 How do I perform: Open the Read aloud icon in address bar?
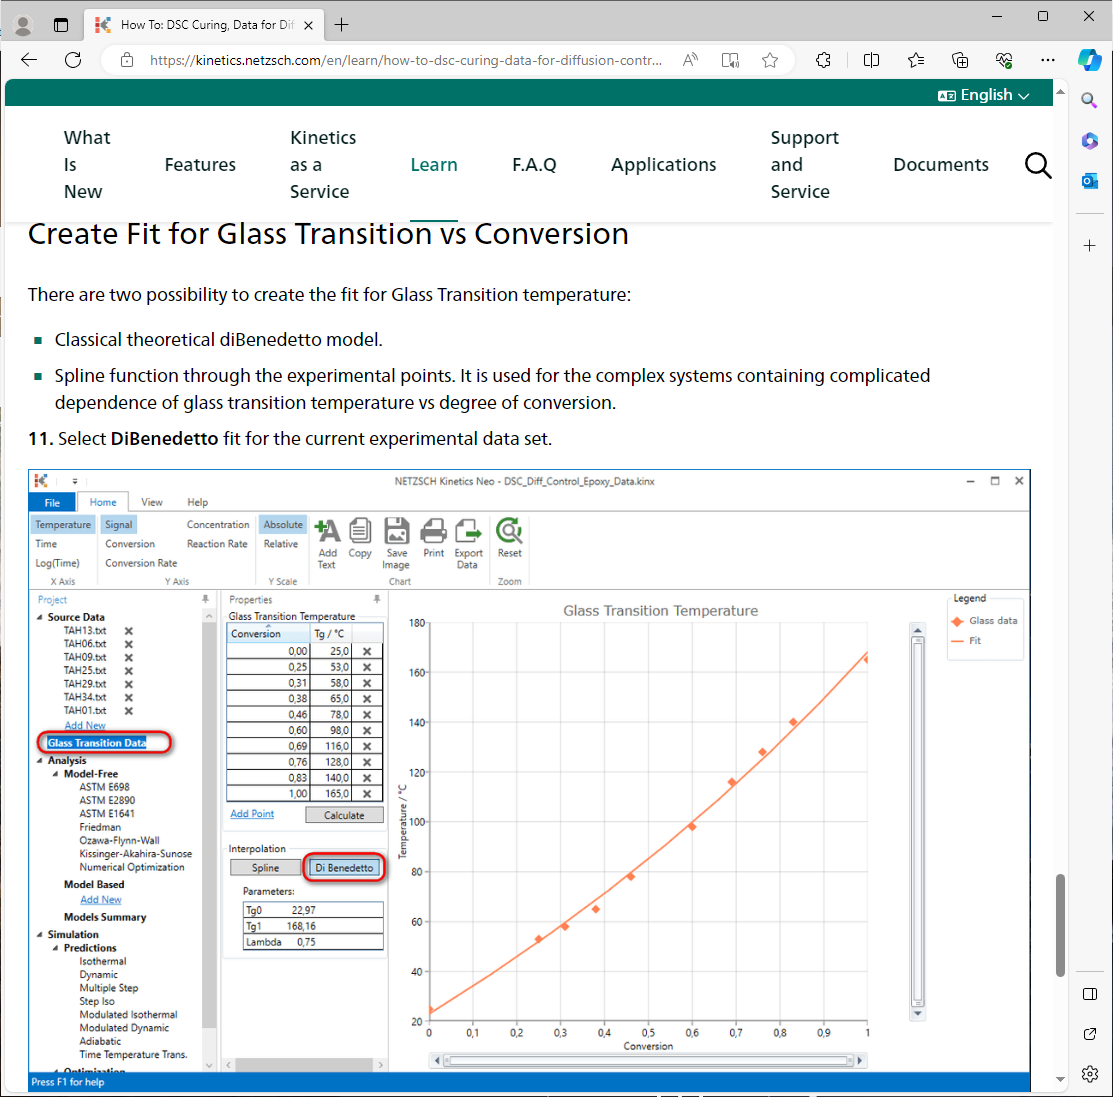(690, 60)
